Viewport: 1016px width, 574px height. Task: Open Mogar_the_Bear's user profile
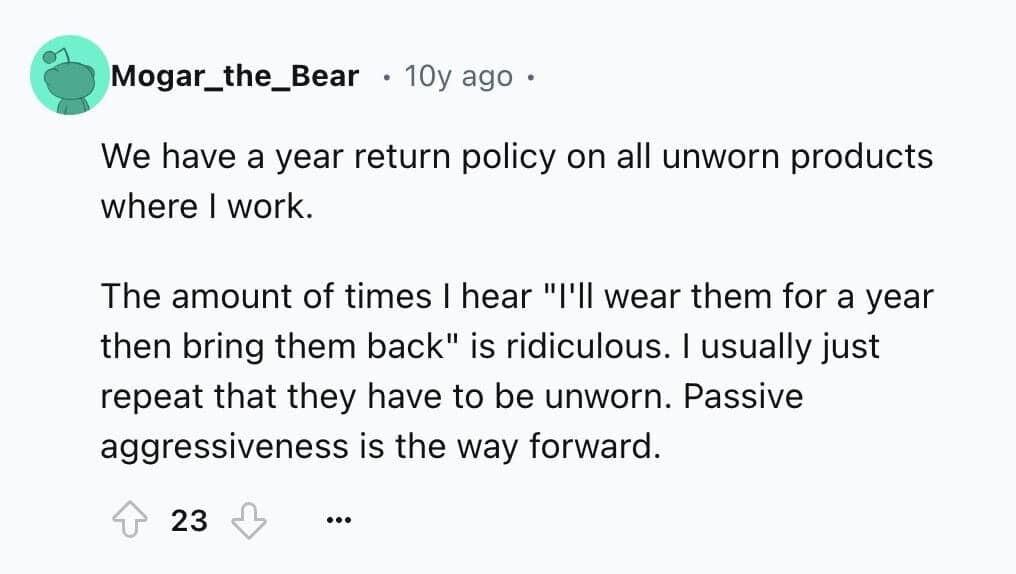point(235,76)
